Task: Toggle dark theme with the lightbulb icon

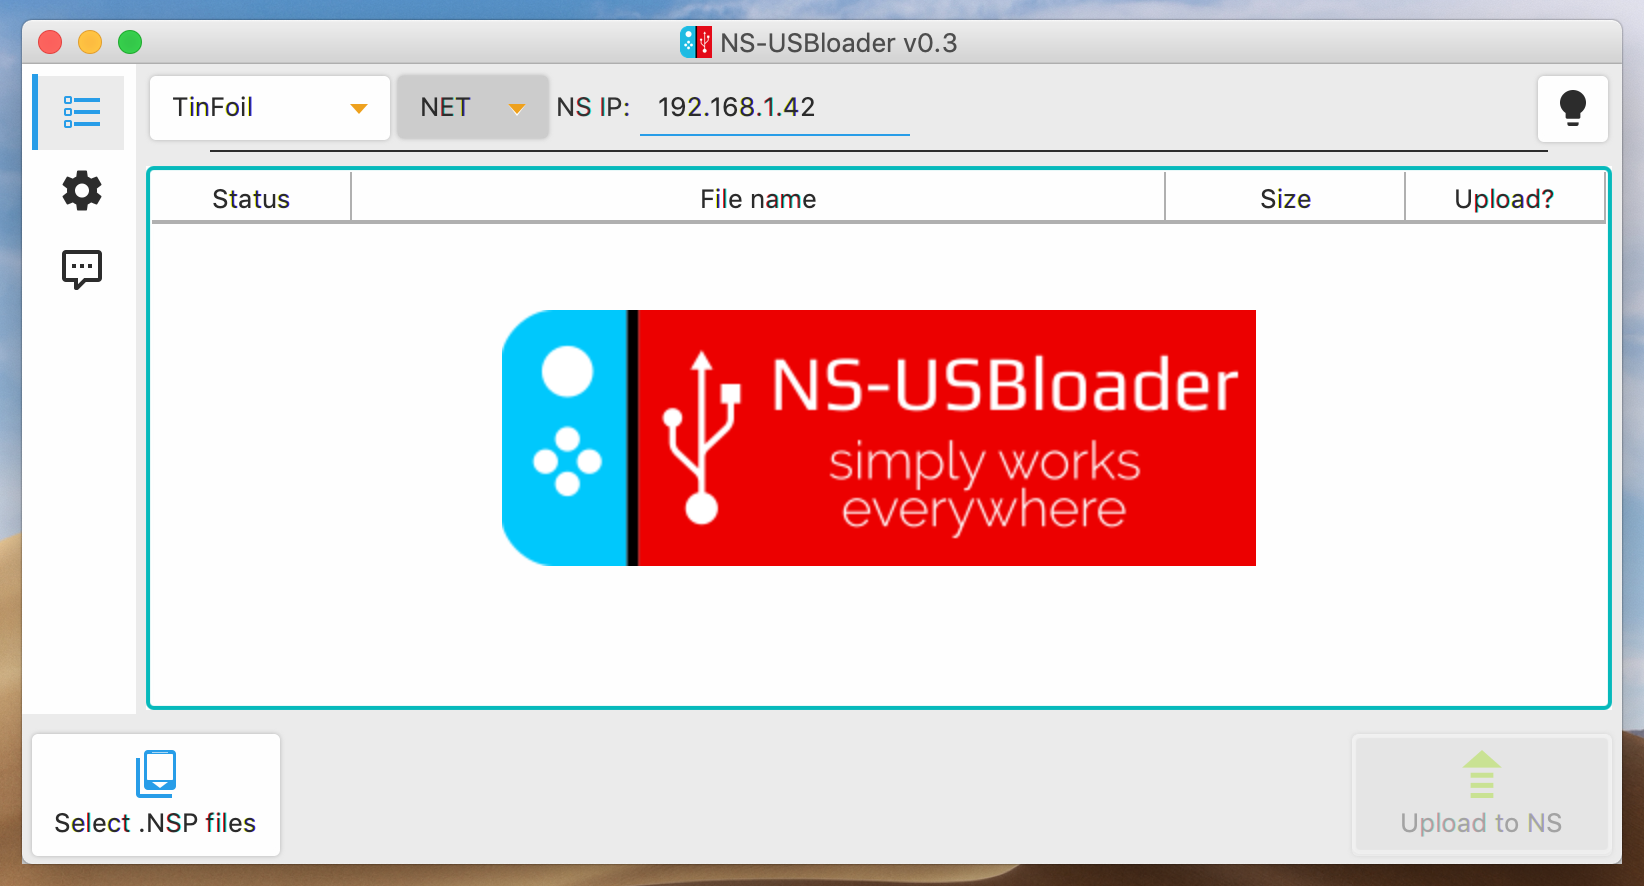Action: pyautogui.click(x=1572, y=108)
